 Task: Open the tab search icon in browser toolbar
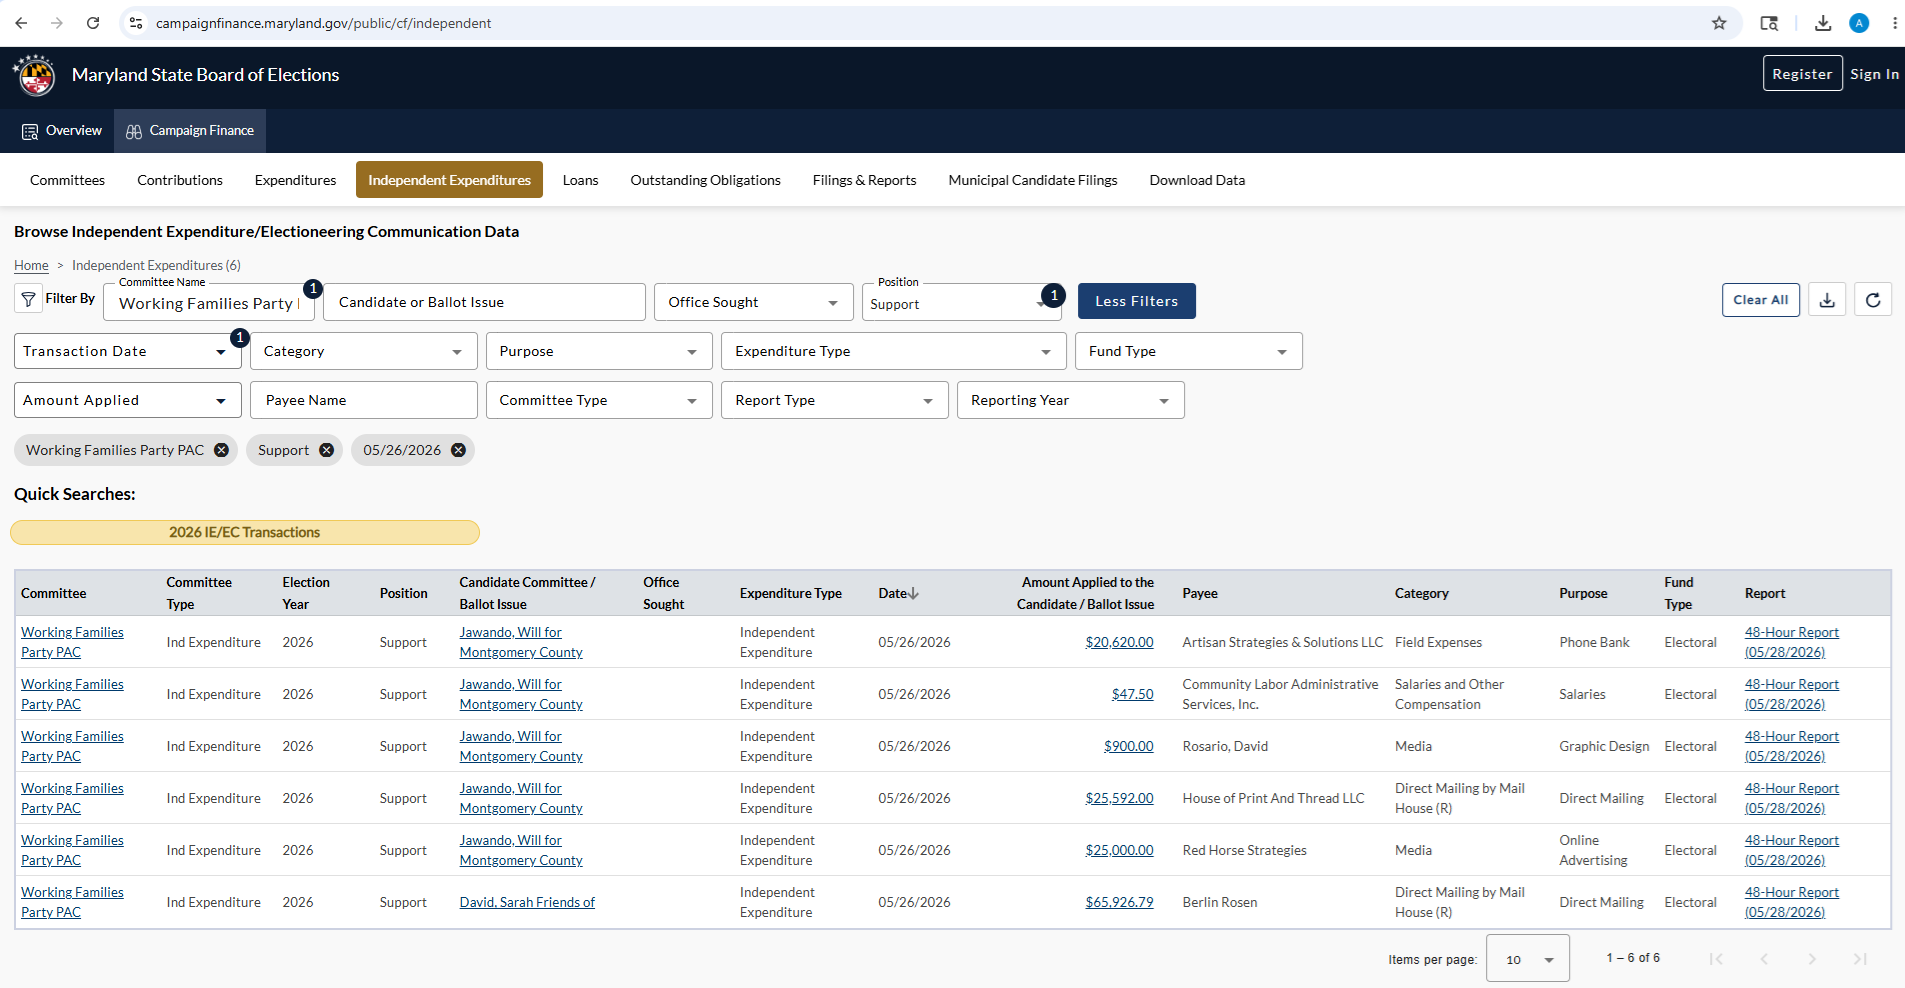[x=1769, y=23]
